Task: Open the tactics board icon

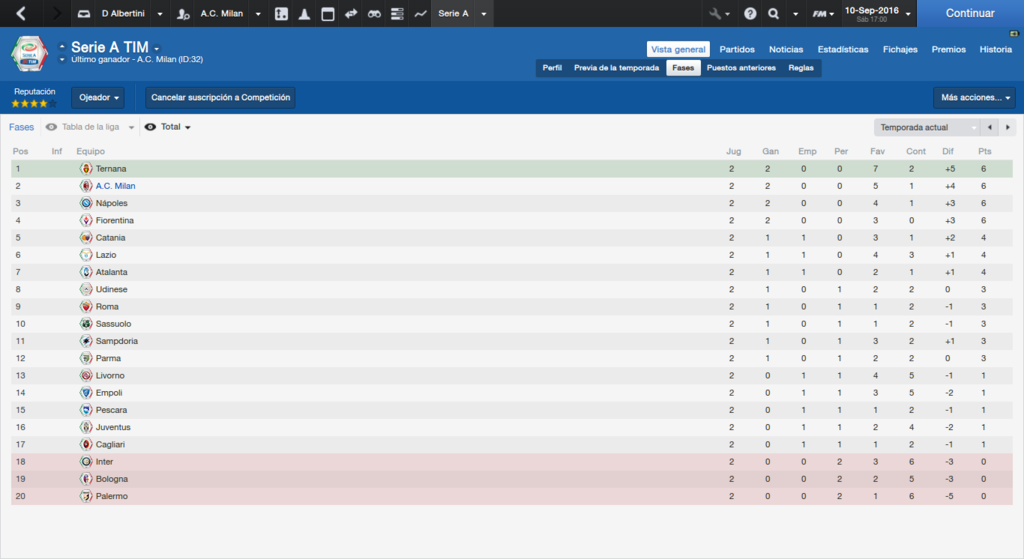Action: (281, 14)
